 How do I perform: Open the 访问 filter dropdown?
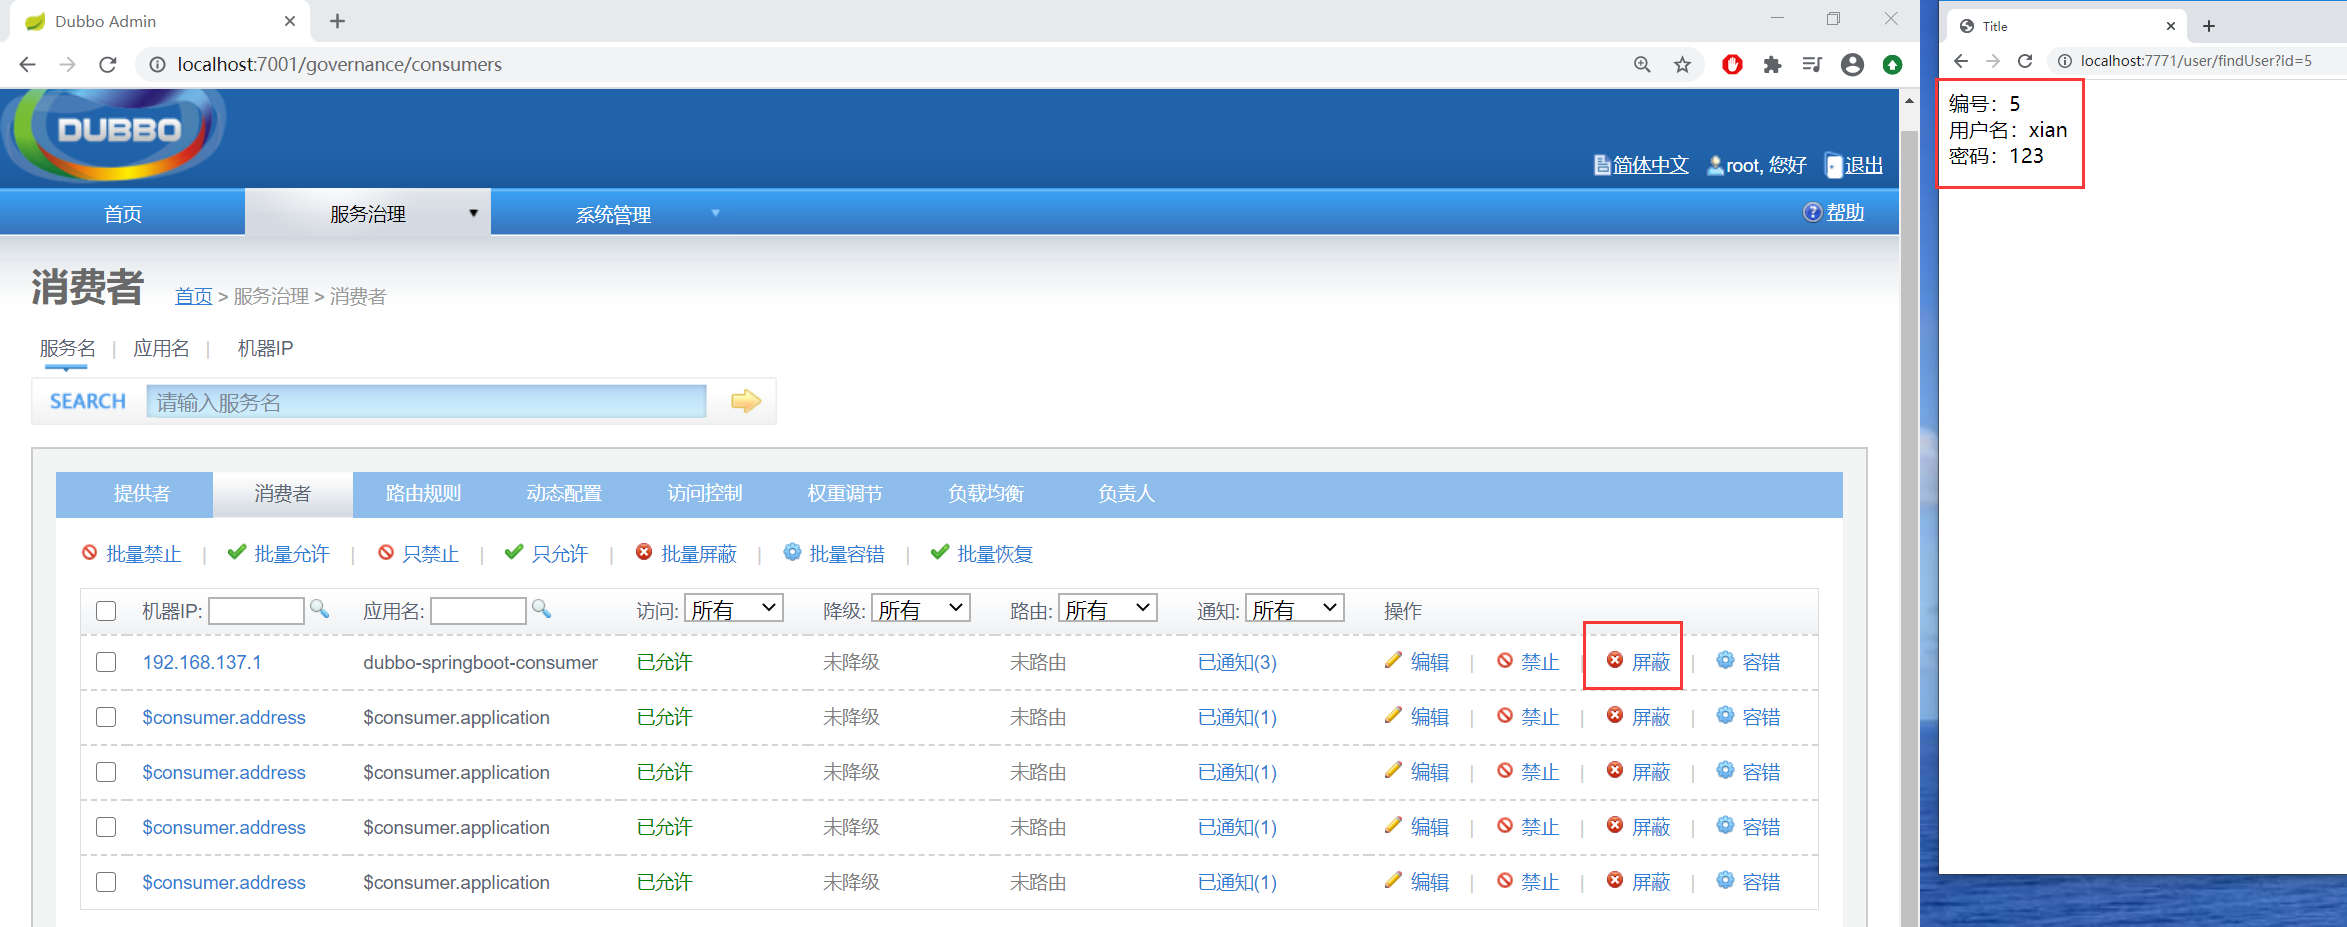click(x=734, y=609)
